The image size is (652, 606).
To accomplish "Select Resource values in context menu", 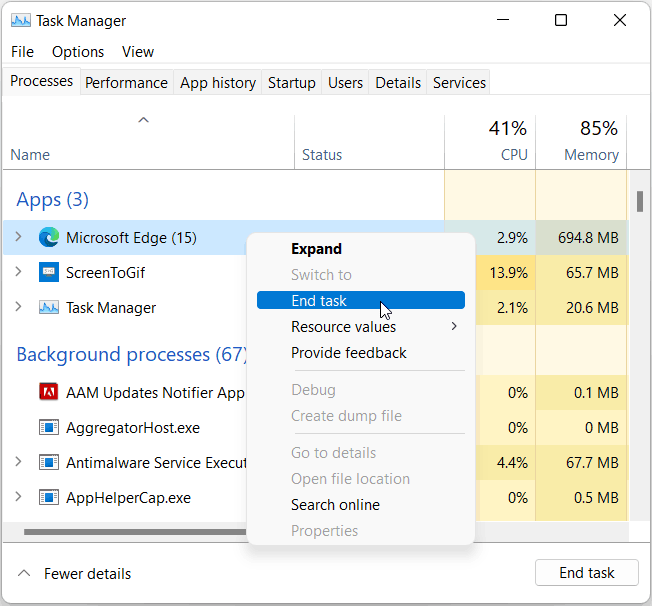I will click(x=361, y=326).
